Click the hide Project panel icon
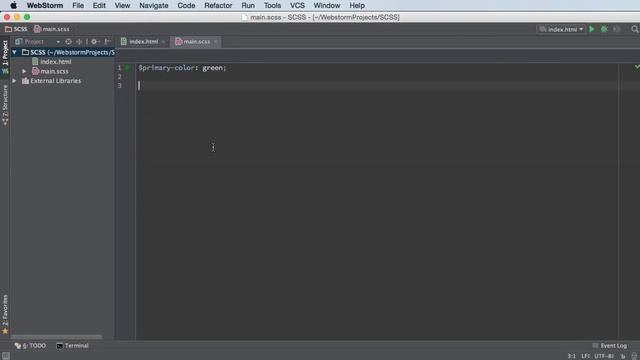Viewport: 640px width, 360px height. click(x=107, y=42)
